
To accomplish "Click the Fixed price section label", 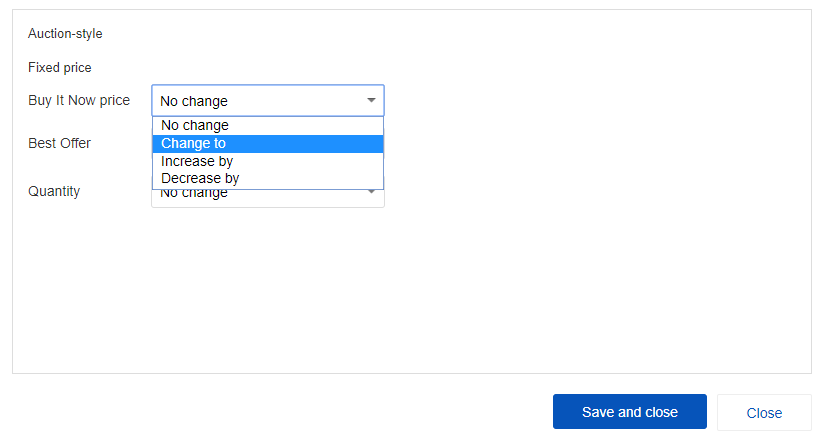I will (60, 68).
